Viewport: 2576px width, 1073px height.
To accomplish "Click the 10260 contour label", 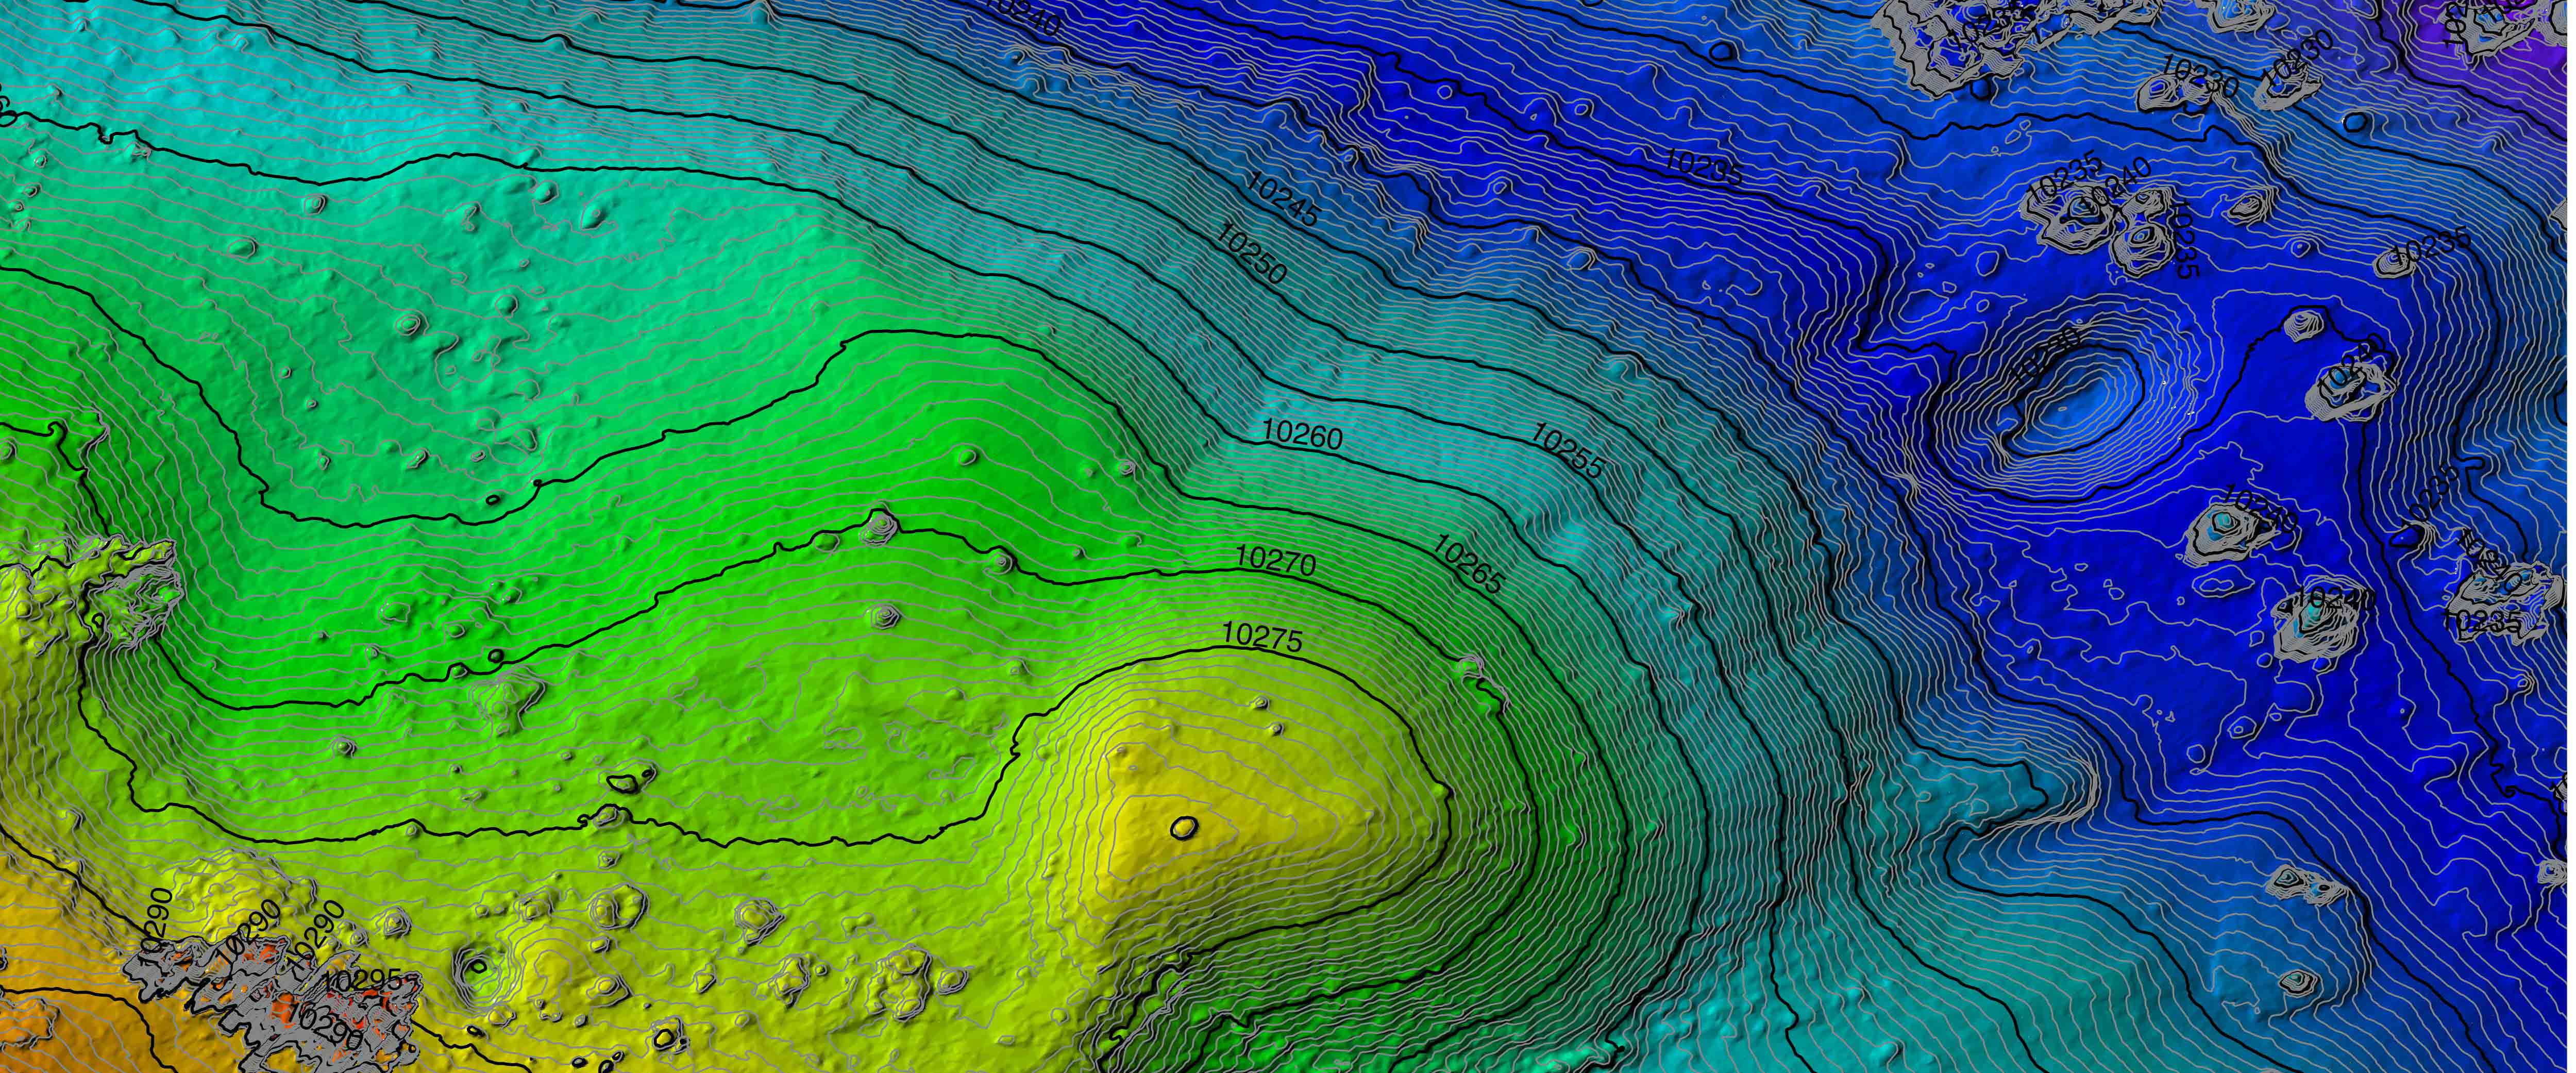I will click(1303, 434).
